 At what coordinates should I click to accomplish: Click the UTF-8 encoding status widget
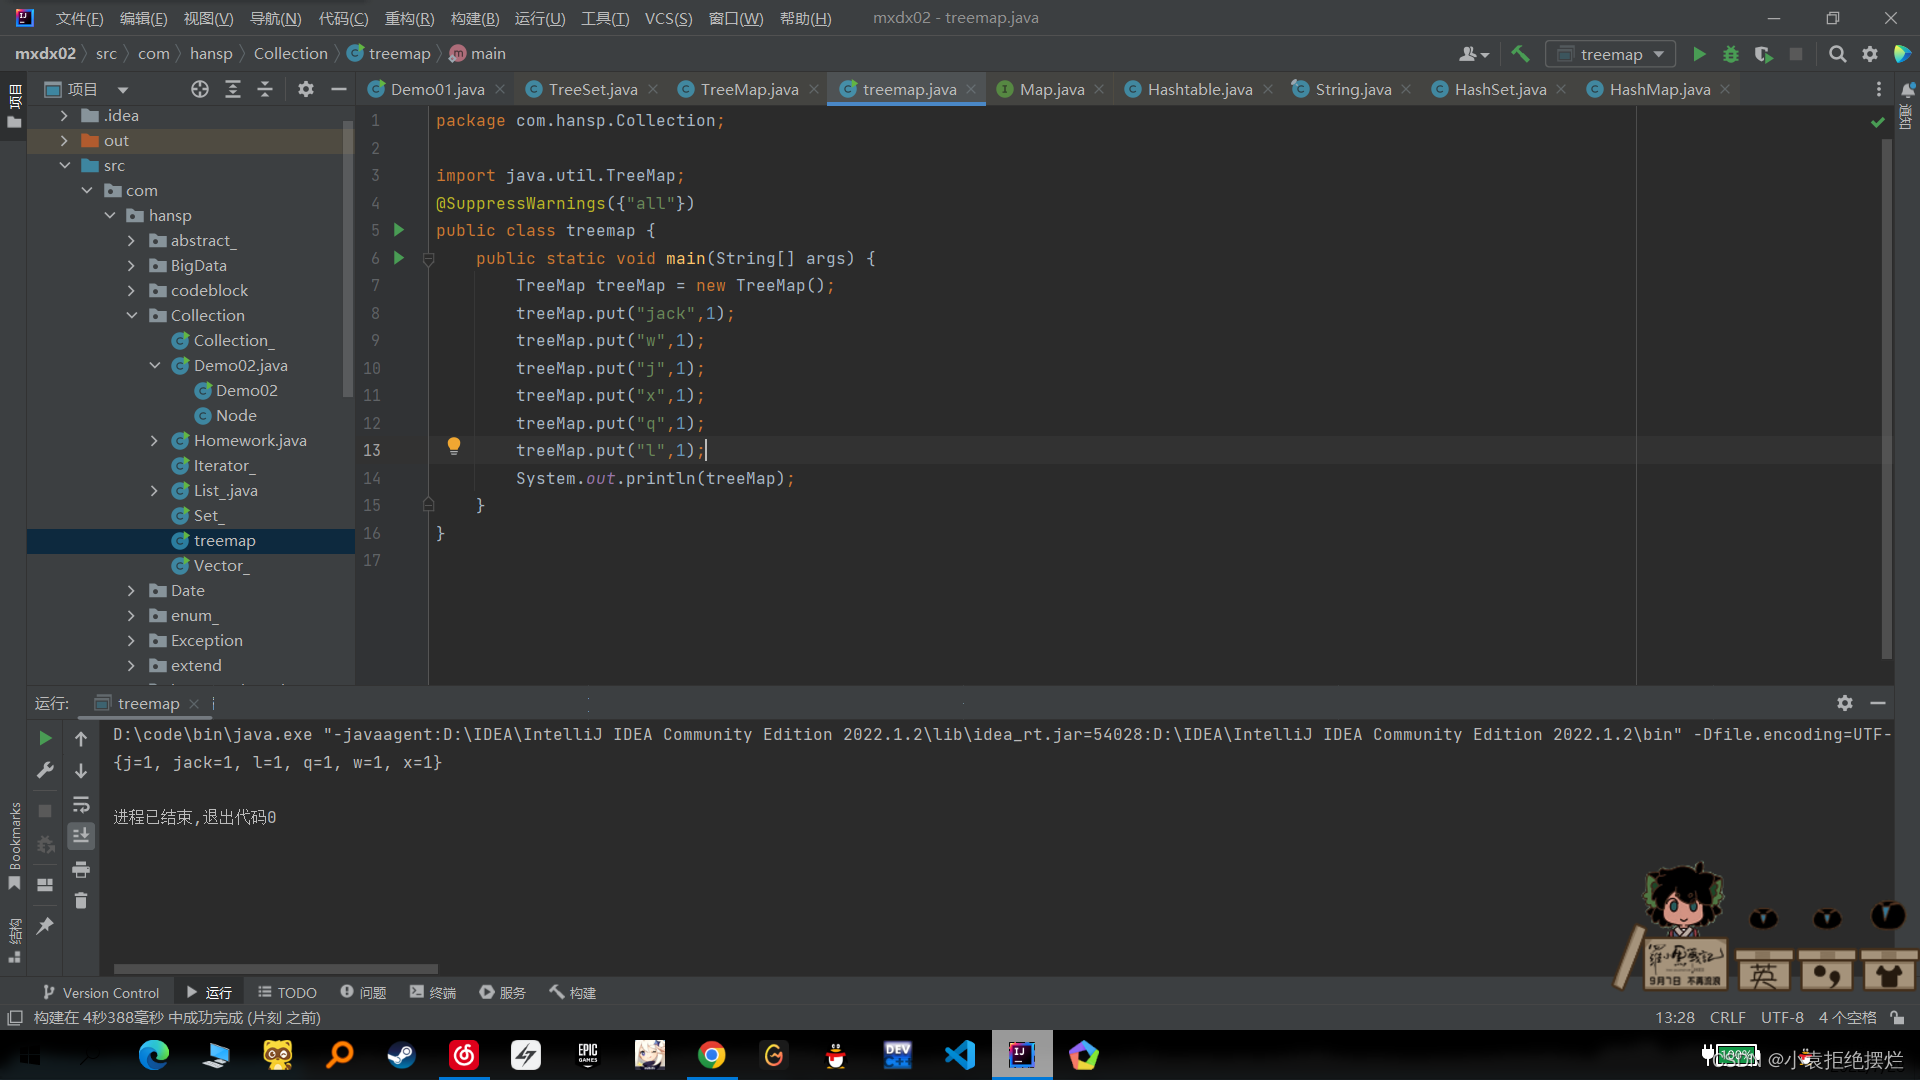1781,1017
